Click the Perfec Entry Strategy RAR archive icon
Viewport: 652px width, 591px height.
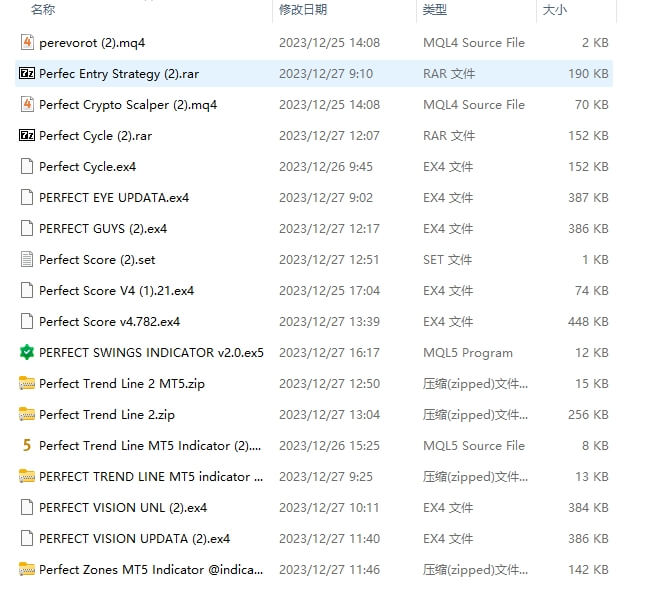[x=27, y=74]
